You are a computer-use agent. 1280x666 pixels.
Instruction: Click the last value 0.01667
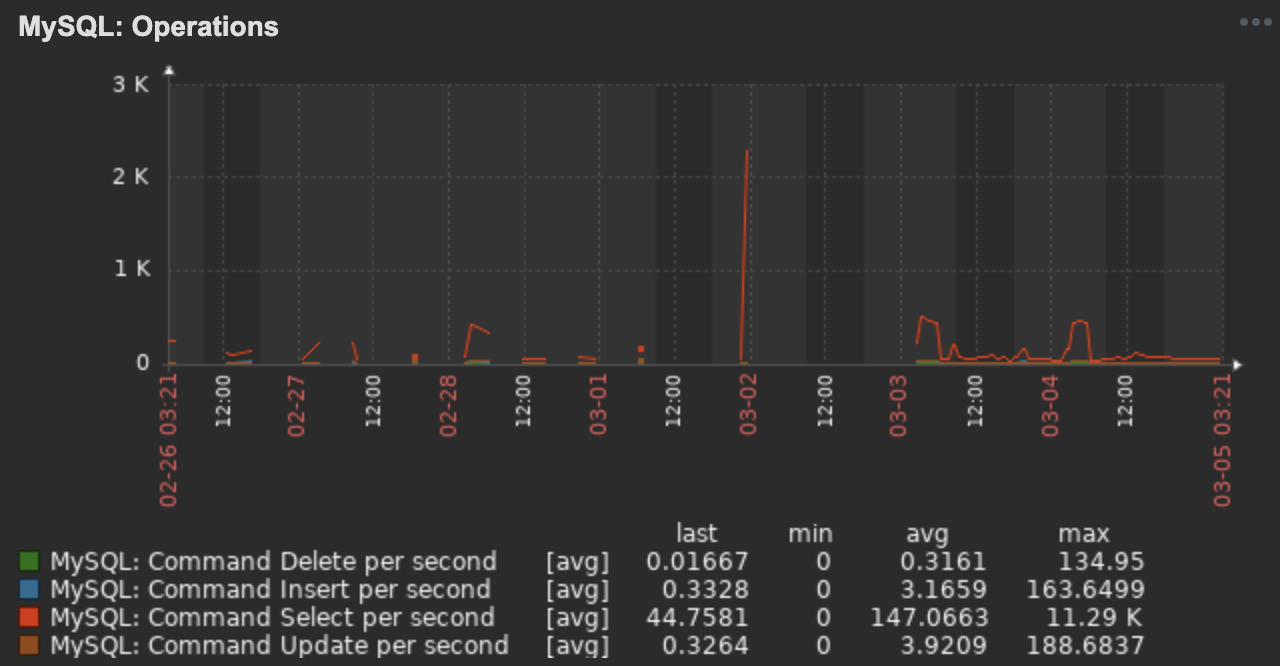coord(697,562)
